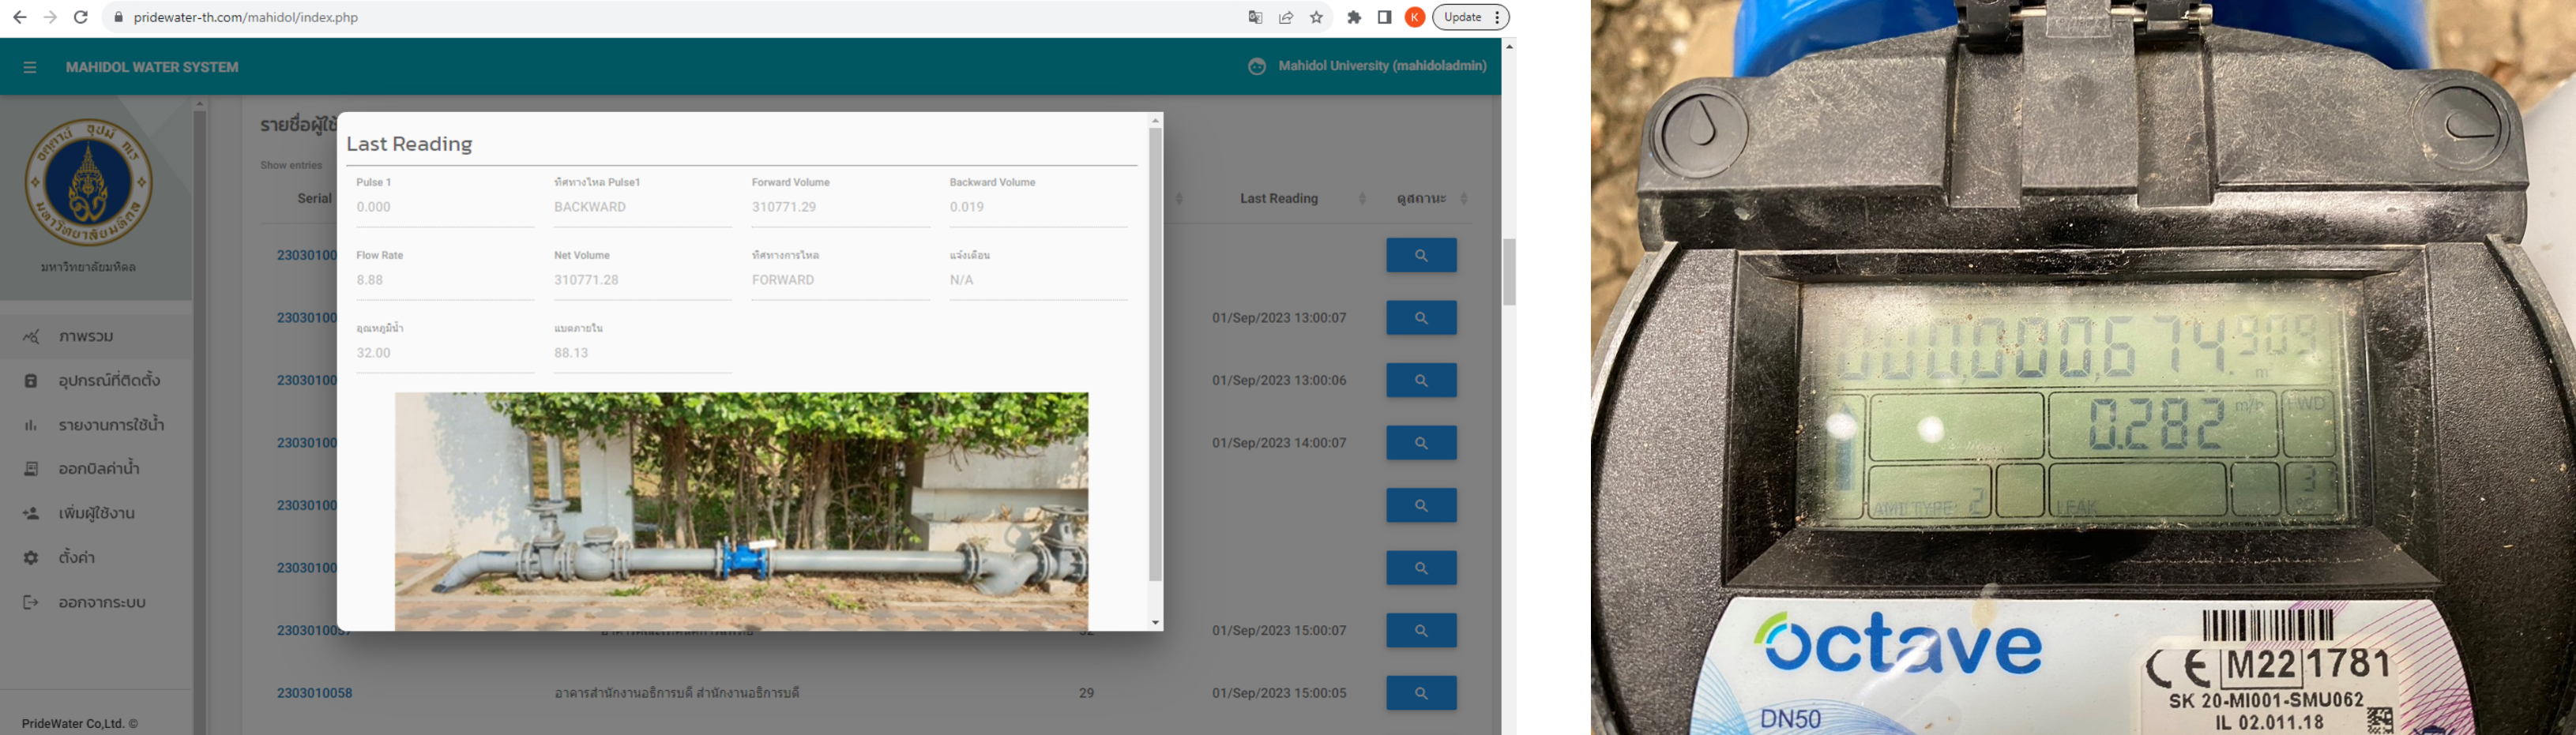Click magnifier status button for 15:00:05 row
This screenshot has height=735, width=2576.
point(1420,693)
